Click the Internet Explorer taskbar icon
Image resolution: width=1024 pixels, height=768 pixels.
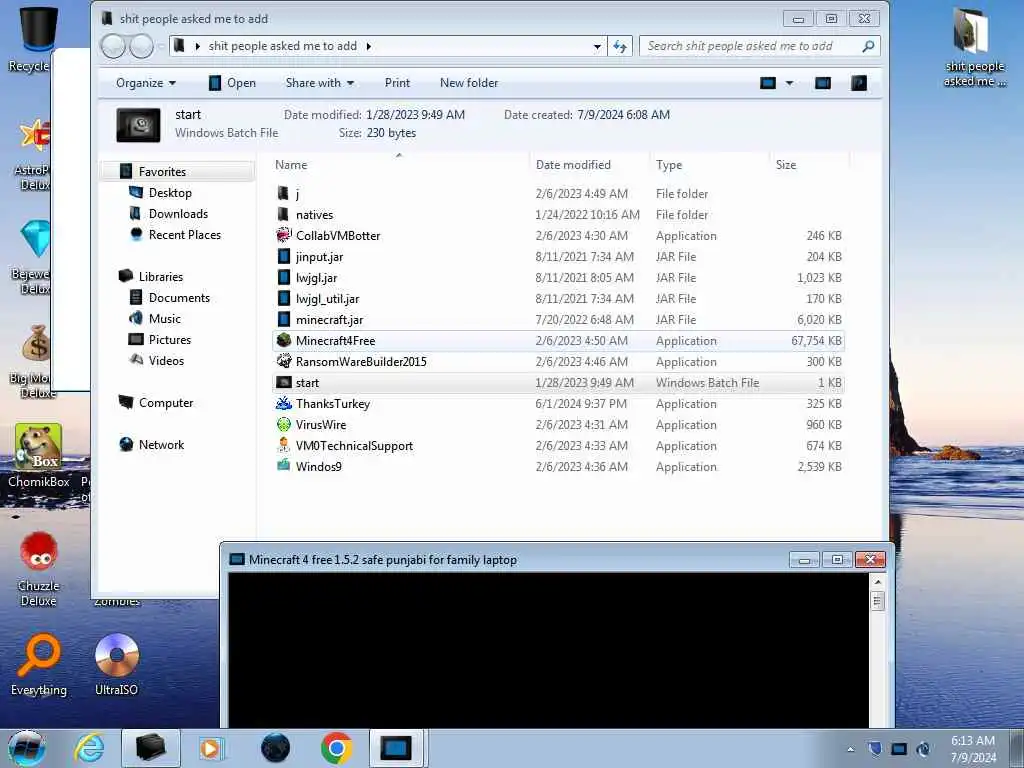pos(89,748)
